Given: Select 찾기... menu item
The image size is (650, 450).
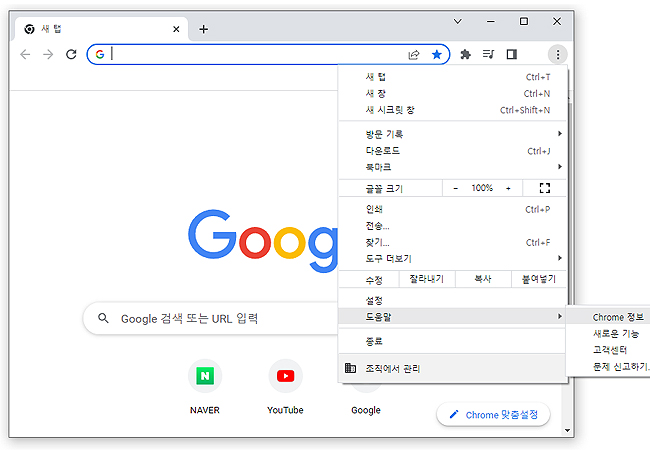Looking at the screenshot, I should [x=453, y=242].
